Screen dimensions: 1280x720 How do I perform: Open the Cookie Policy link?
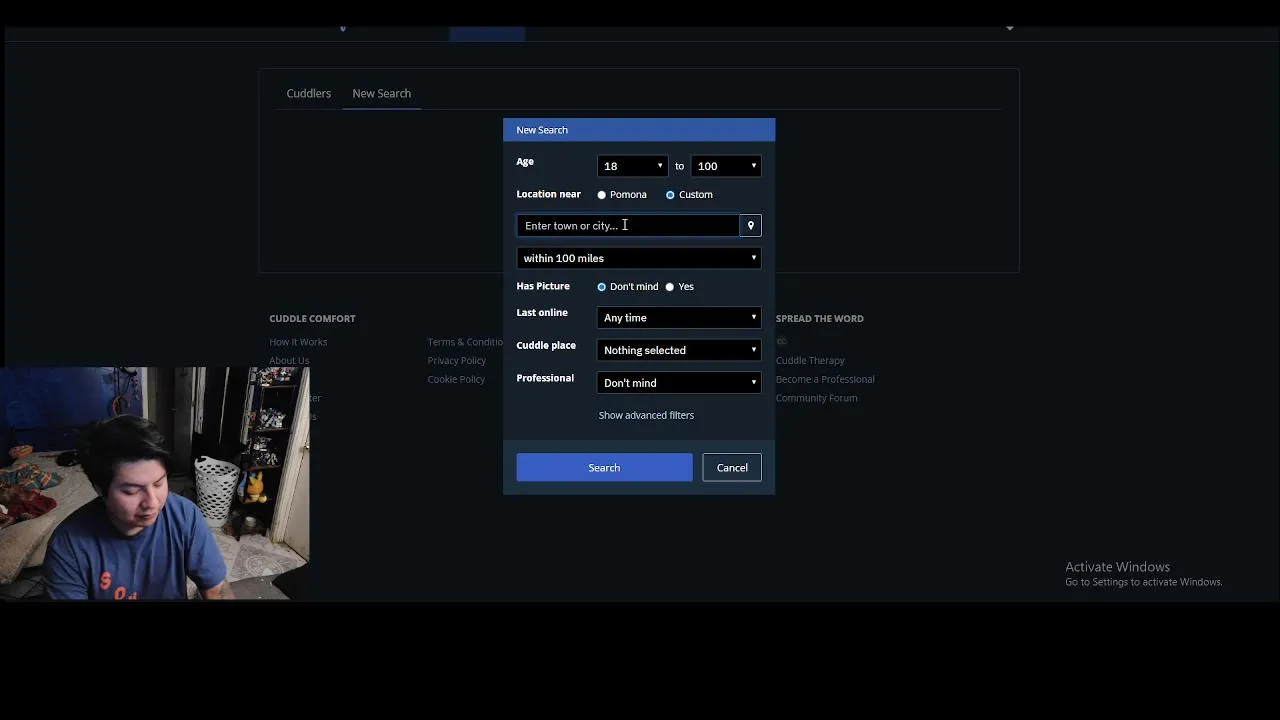coord(456,379)
